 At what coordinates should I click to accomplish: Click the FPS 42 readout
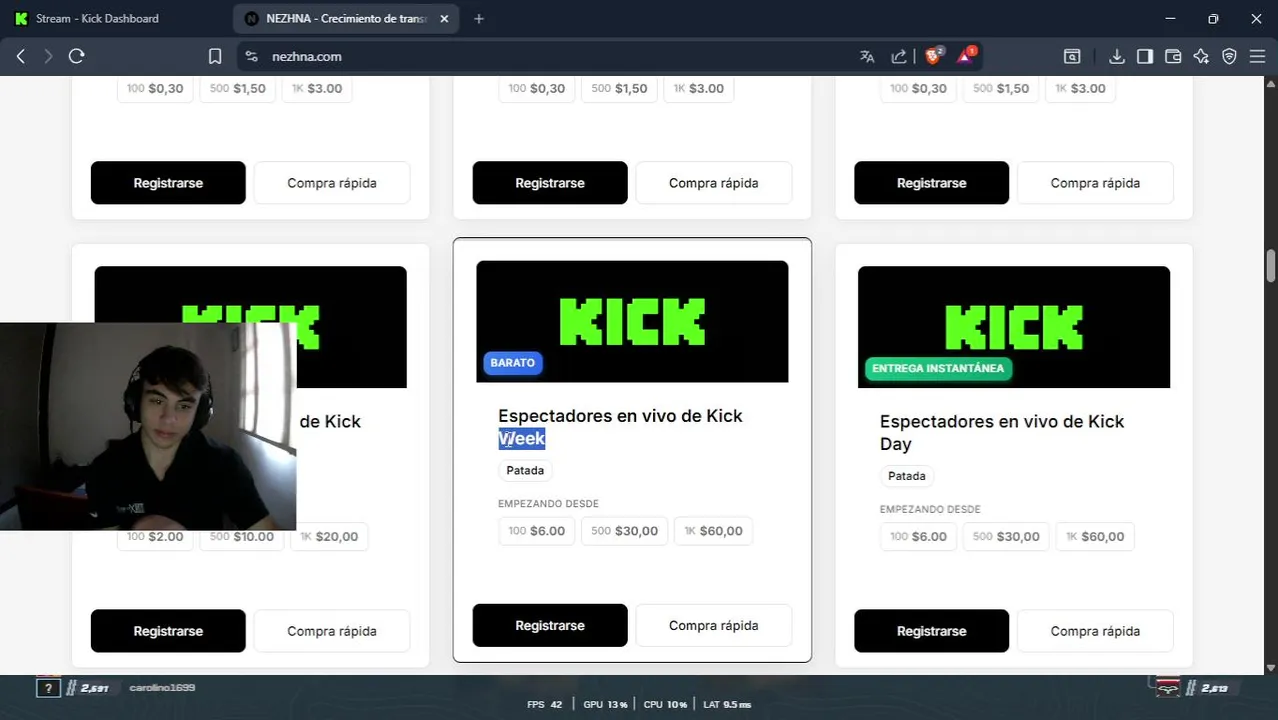(x=545, y=705)
